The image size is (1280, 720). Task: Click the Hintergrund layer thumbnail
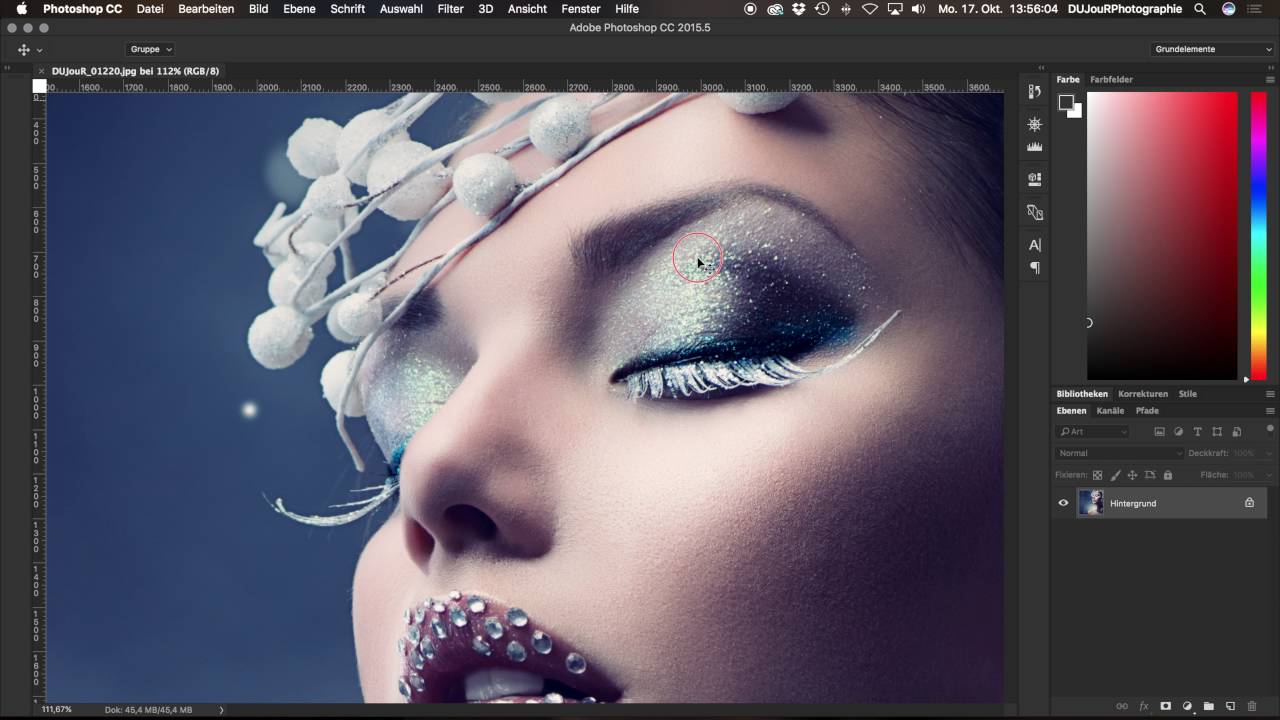click(x=1091, y=503)
